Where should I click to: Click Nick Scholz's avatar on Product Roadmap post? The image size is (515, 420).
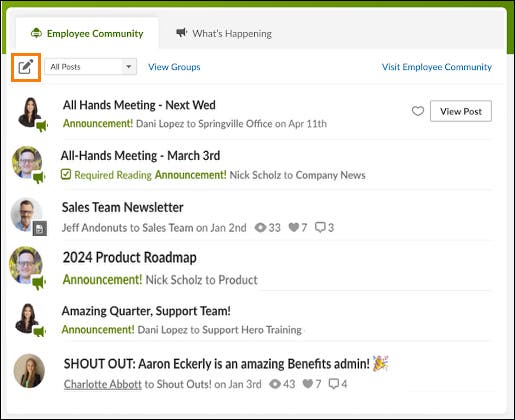tap(26, 265)
